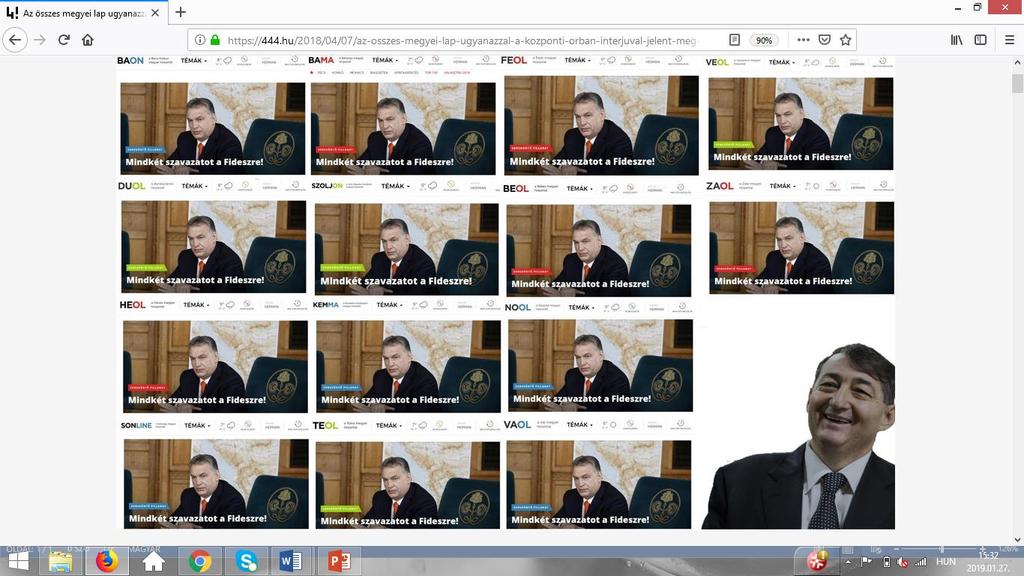This screenshot has width=1024, height=576.
Task: Expand the TÉMÁK dropdown beside BAON logo
Action: tap(193, 61)
